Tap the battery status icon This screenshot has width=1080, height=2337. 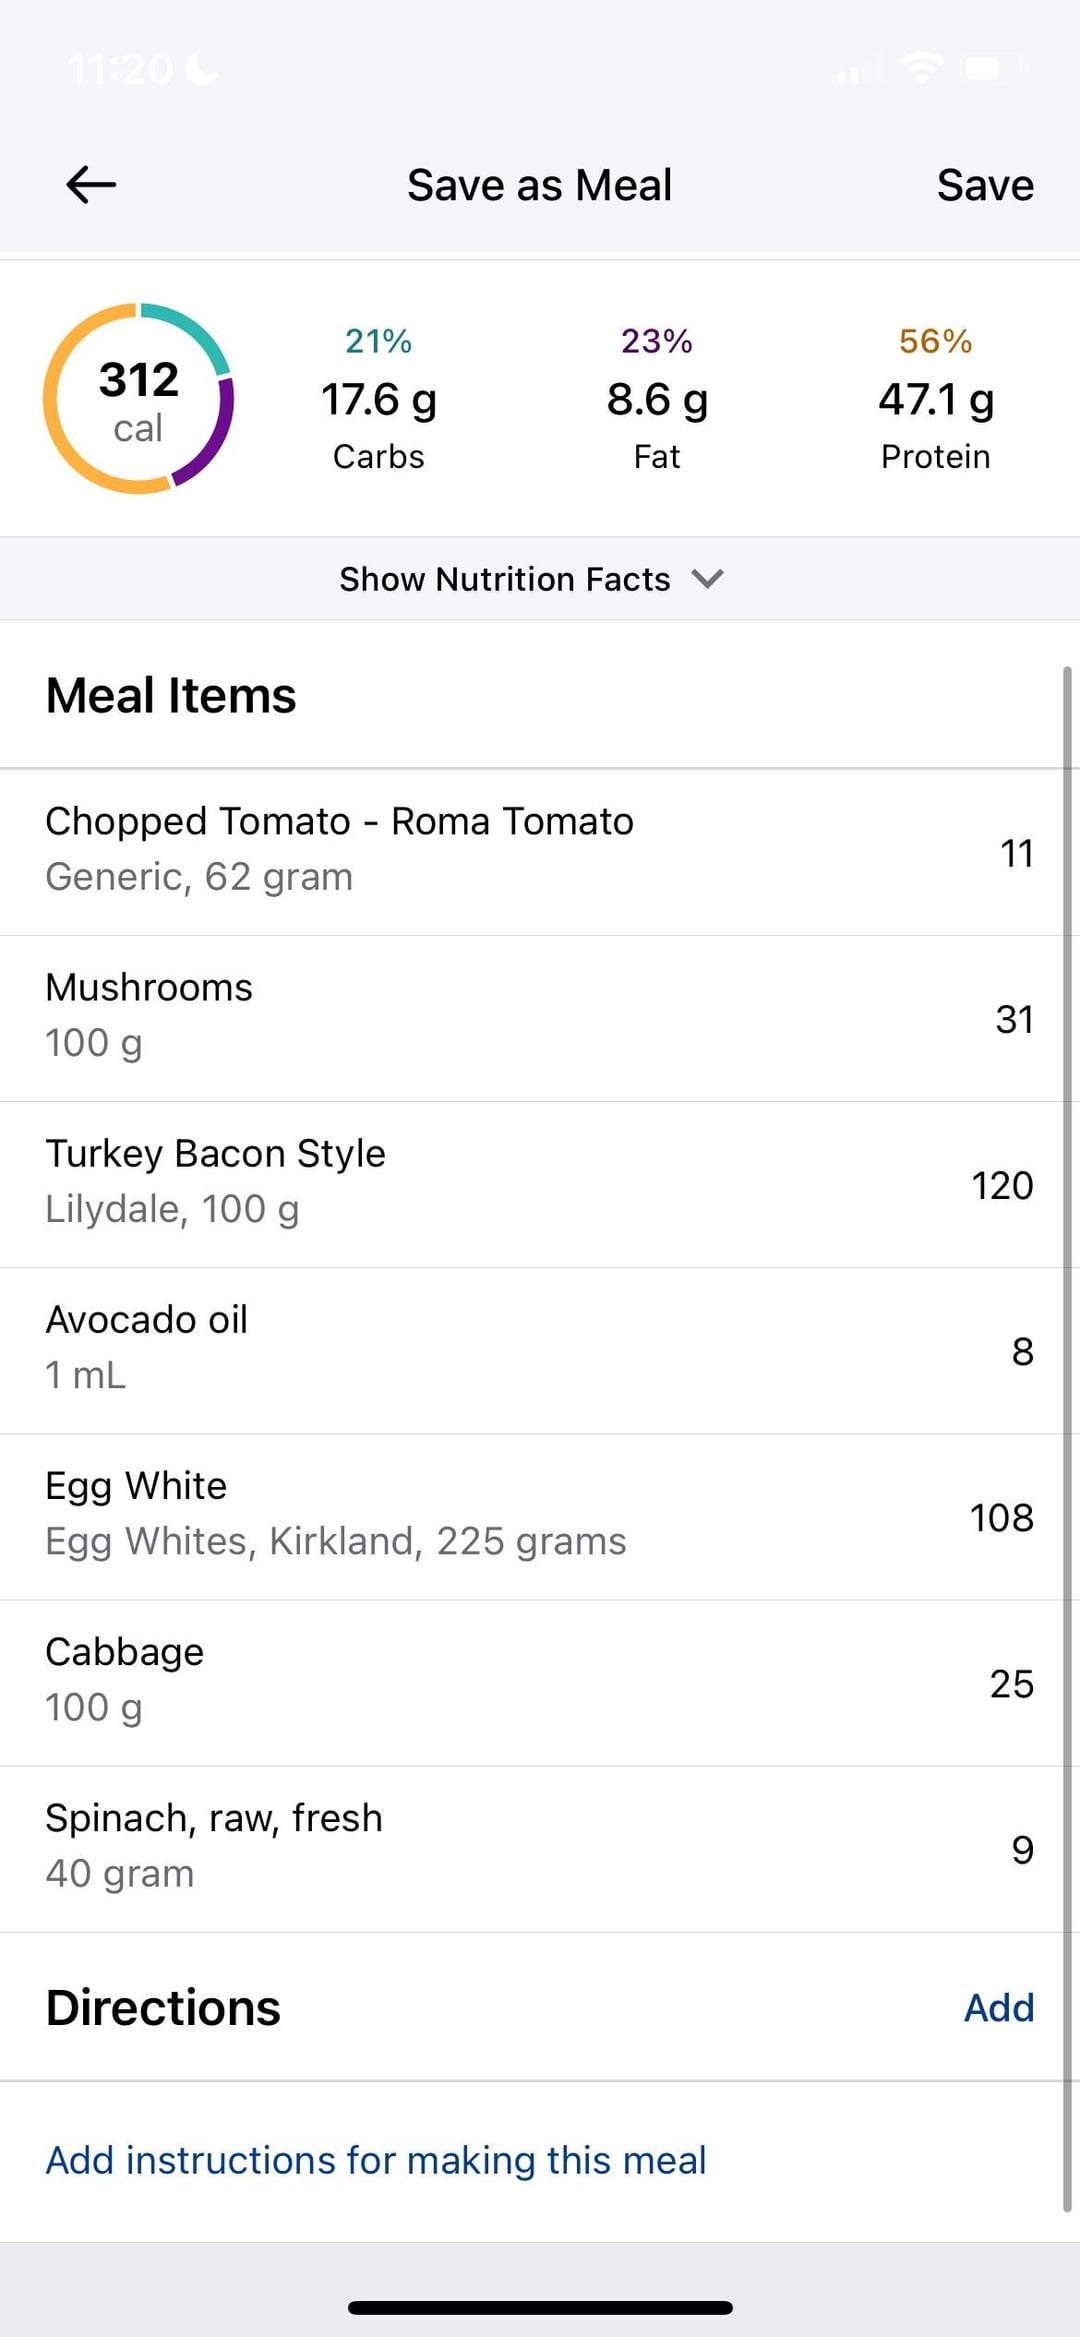992,68
